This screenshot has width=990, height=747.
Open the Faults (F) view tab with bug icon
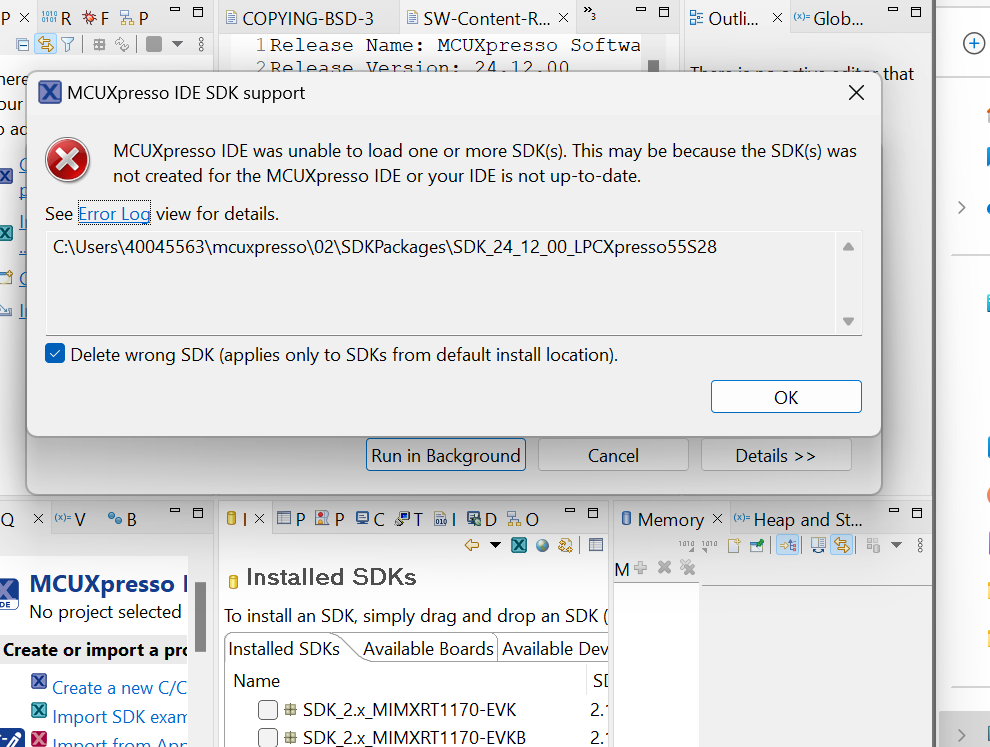(x=96, y=18)
